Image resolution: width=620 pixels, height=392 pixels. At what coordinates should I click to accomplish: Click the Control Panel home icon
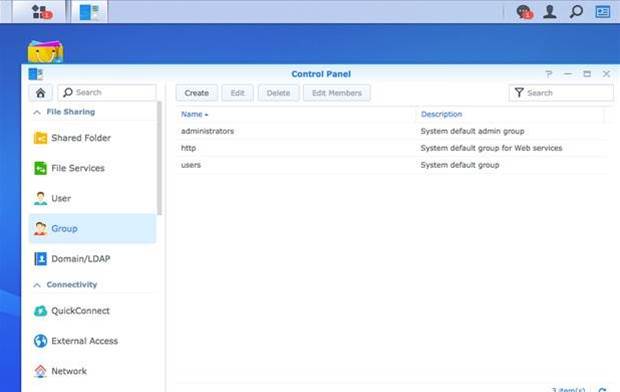(40, 93)
